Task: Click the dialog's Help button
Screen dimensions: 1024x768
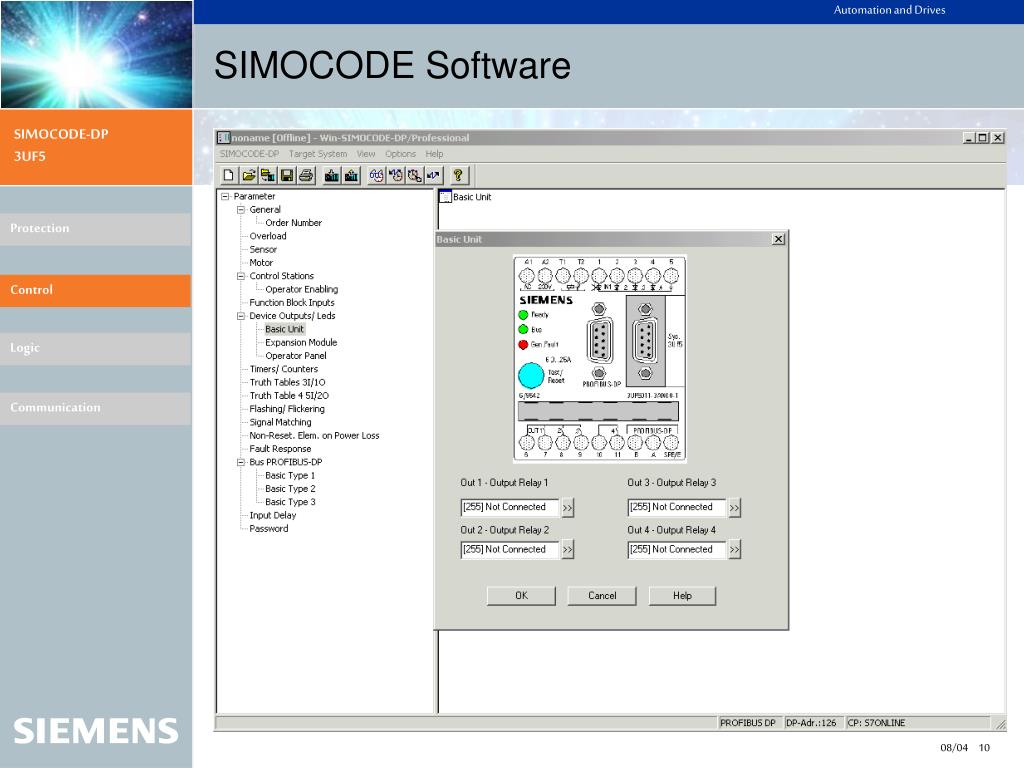Action: [x=682, y=596]
